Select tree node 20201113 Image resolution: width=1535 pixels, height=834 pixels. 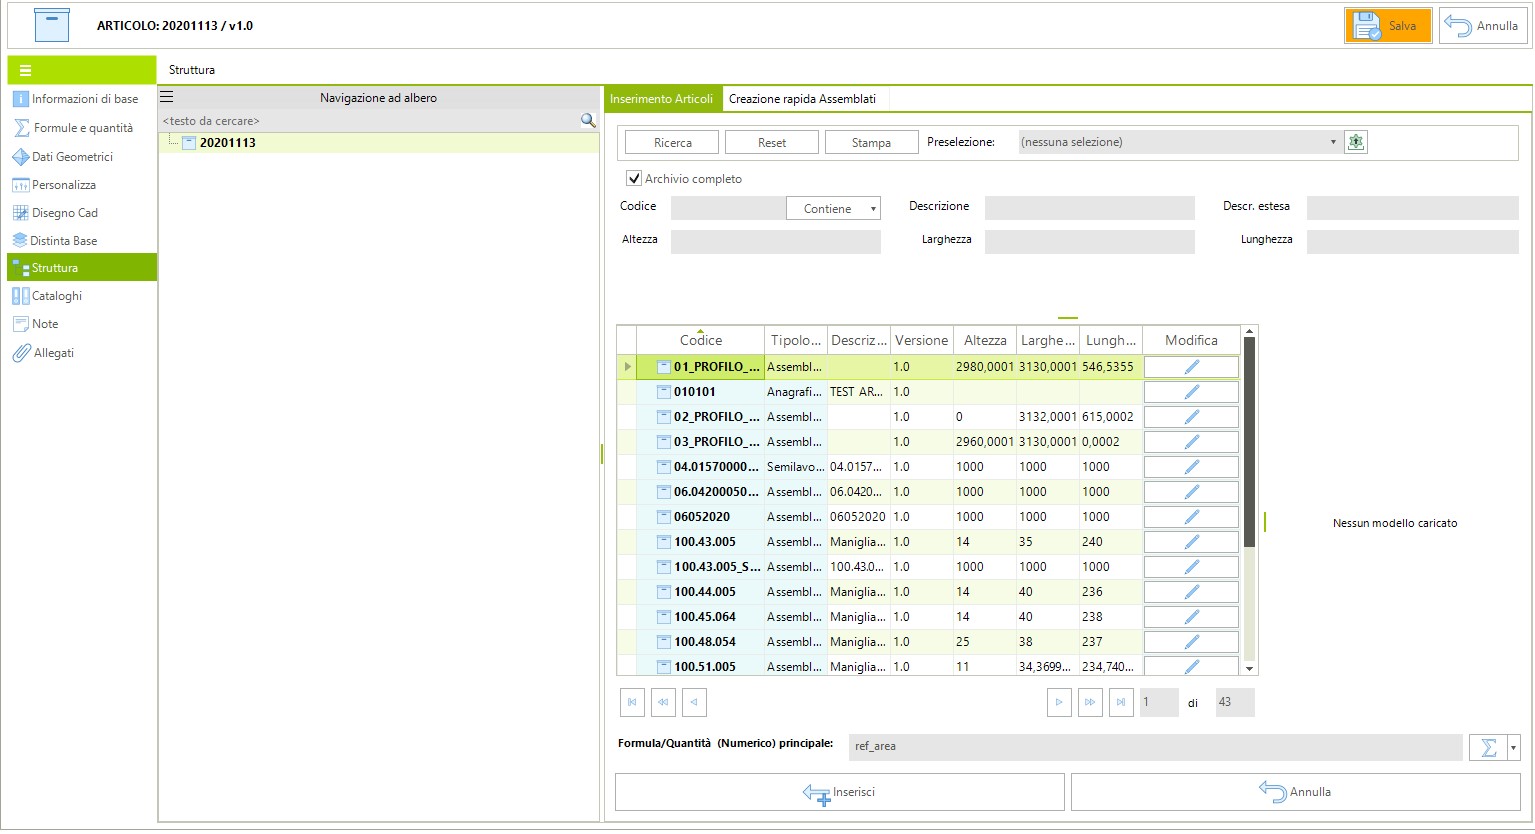coord(228,143)
